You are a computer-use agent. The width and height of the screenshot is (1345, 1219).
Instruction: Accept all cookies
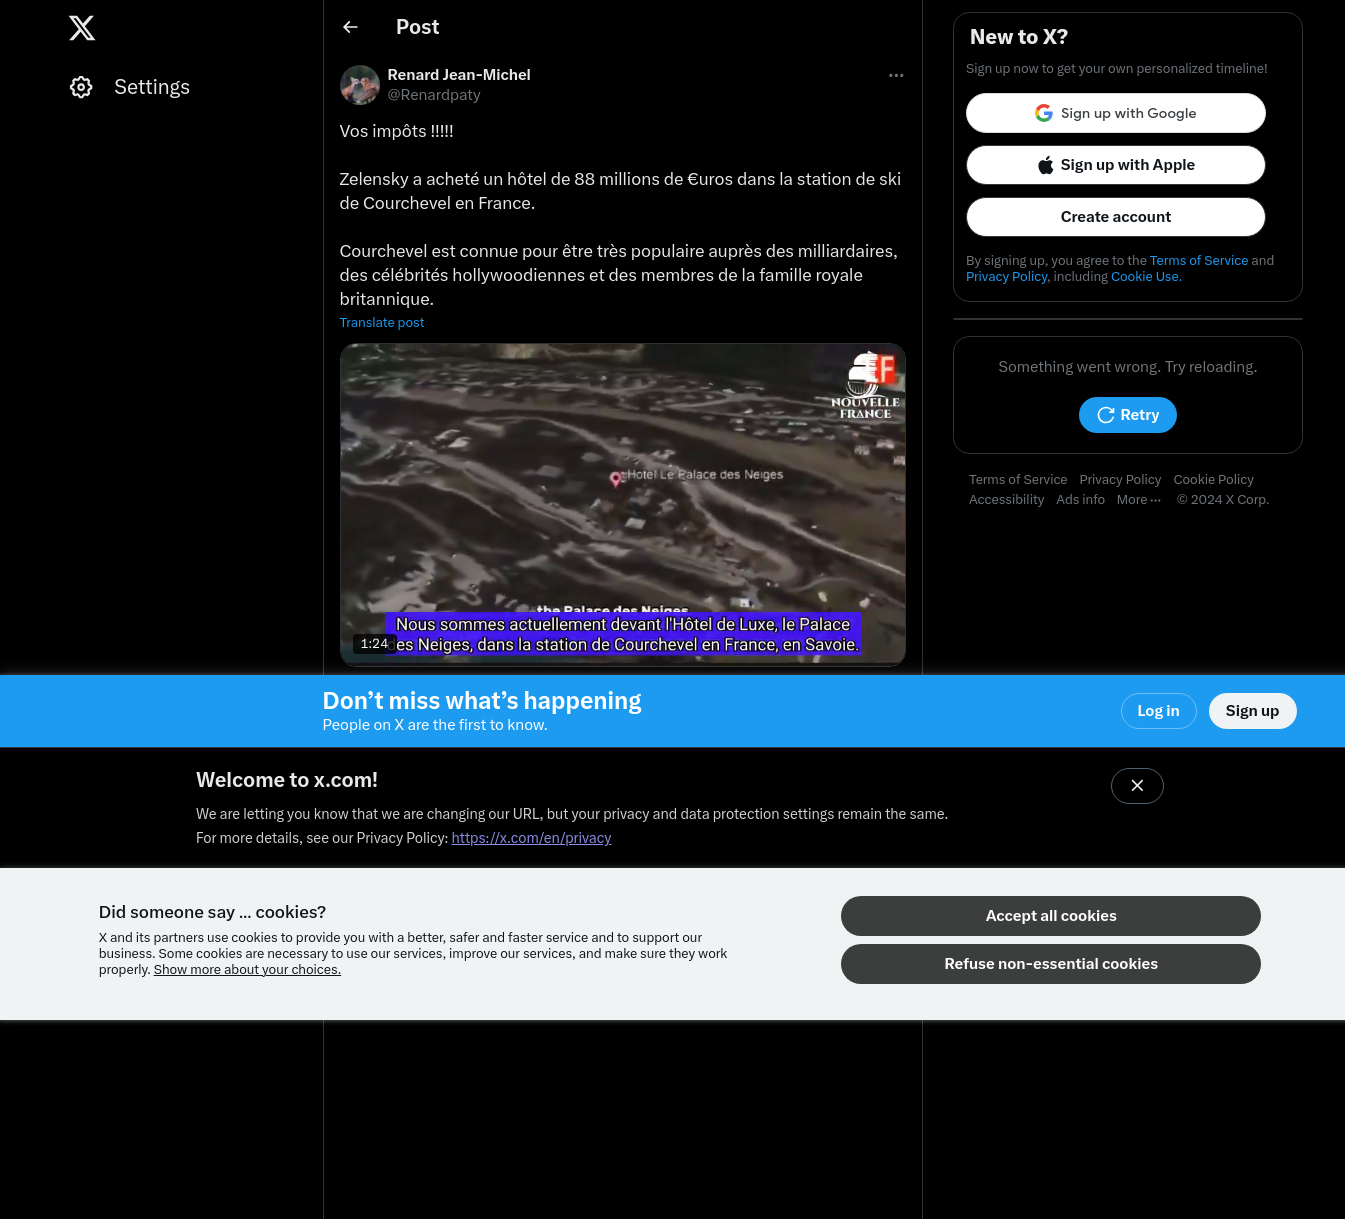click(1051, 916)
